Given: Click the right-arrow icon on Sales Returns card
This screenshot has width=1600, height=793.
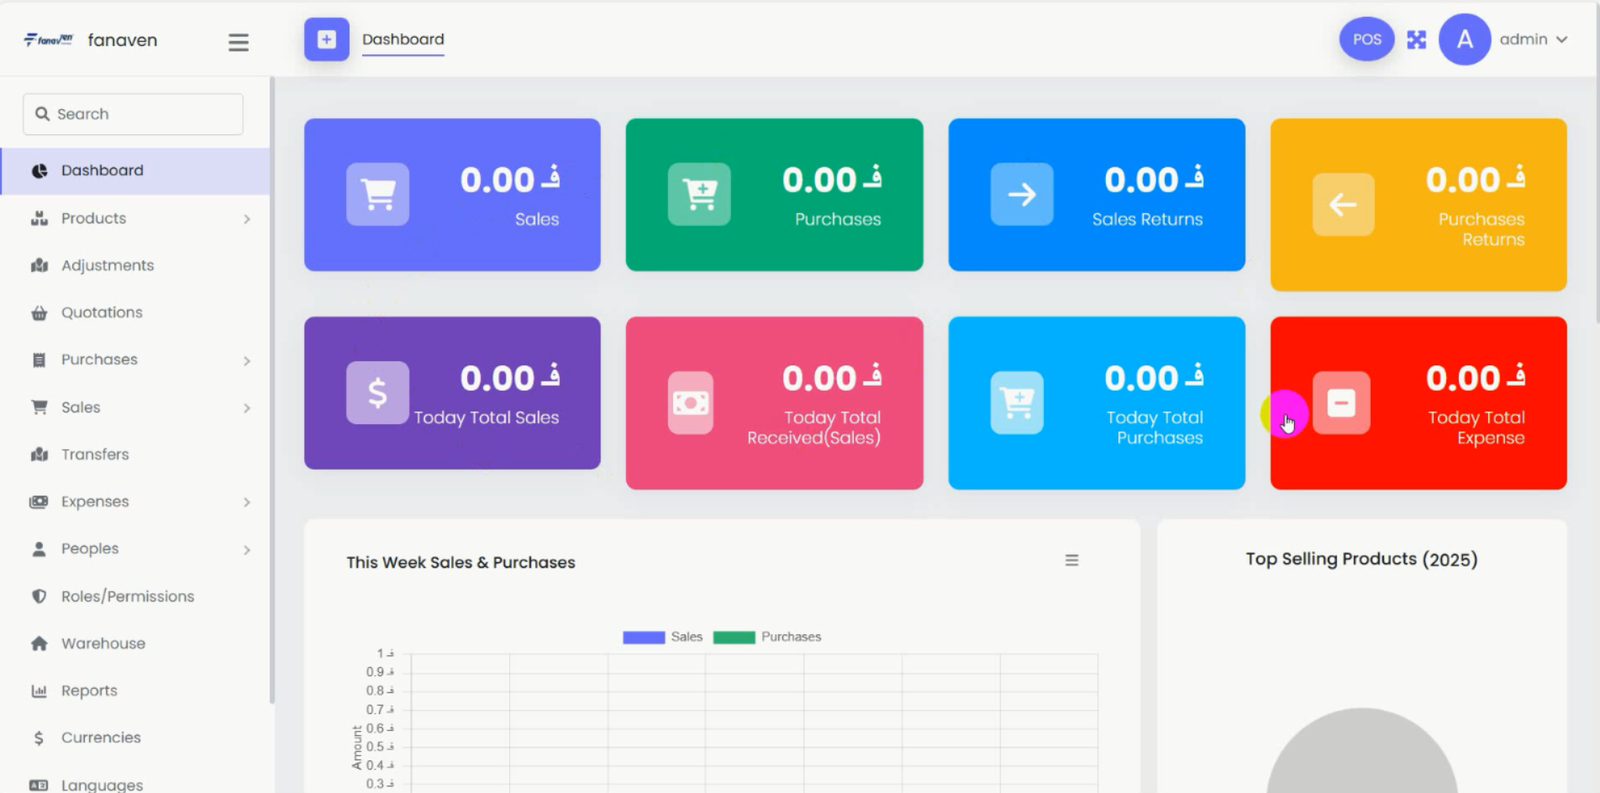Looking at the screenshot, I should point(1021,194).
